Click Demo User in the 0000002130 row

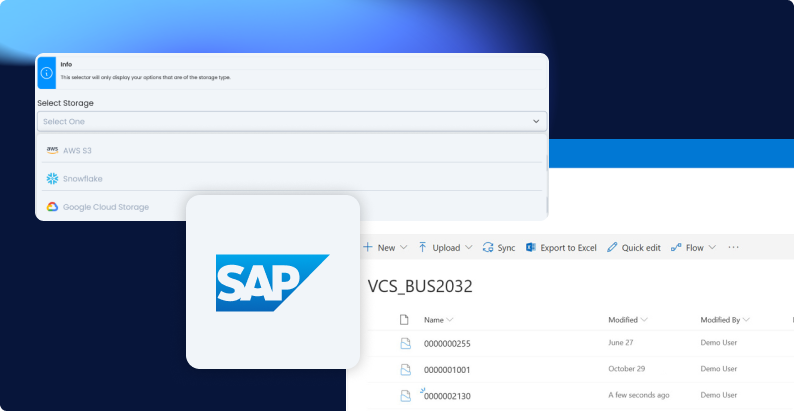pyautogui.click(x=719, y=395)
